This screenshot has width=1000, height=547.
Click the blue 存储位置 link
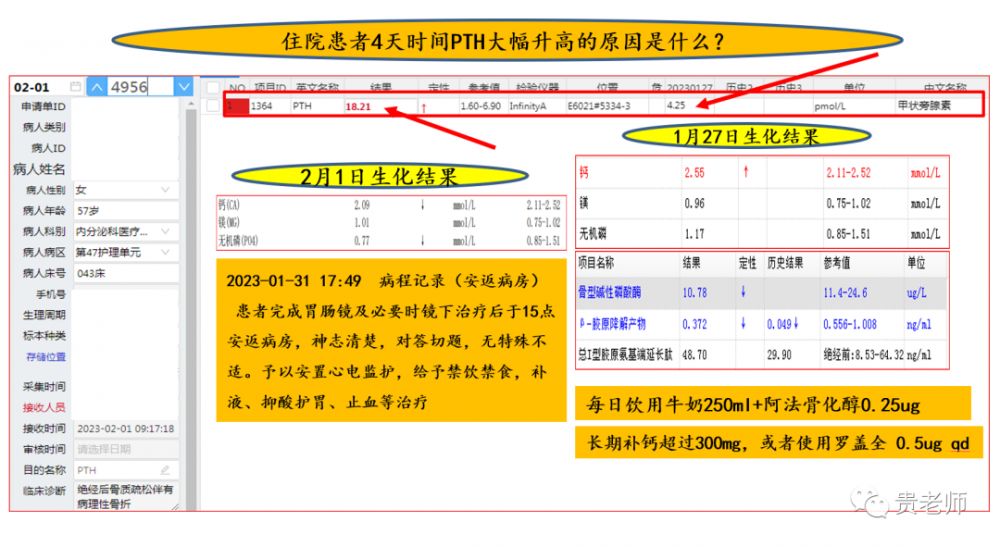[46, 357]
